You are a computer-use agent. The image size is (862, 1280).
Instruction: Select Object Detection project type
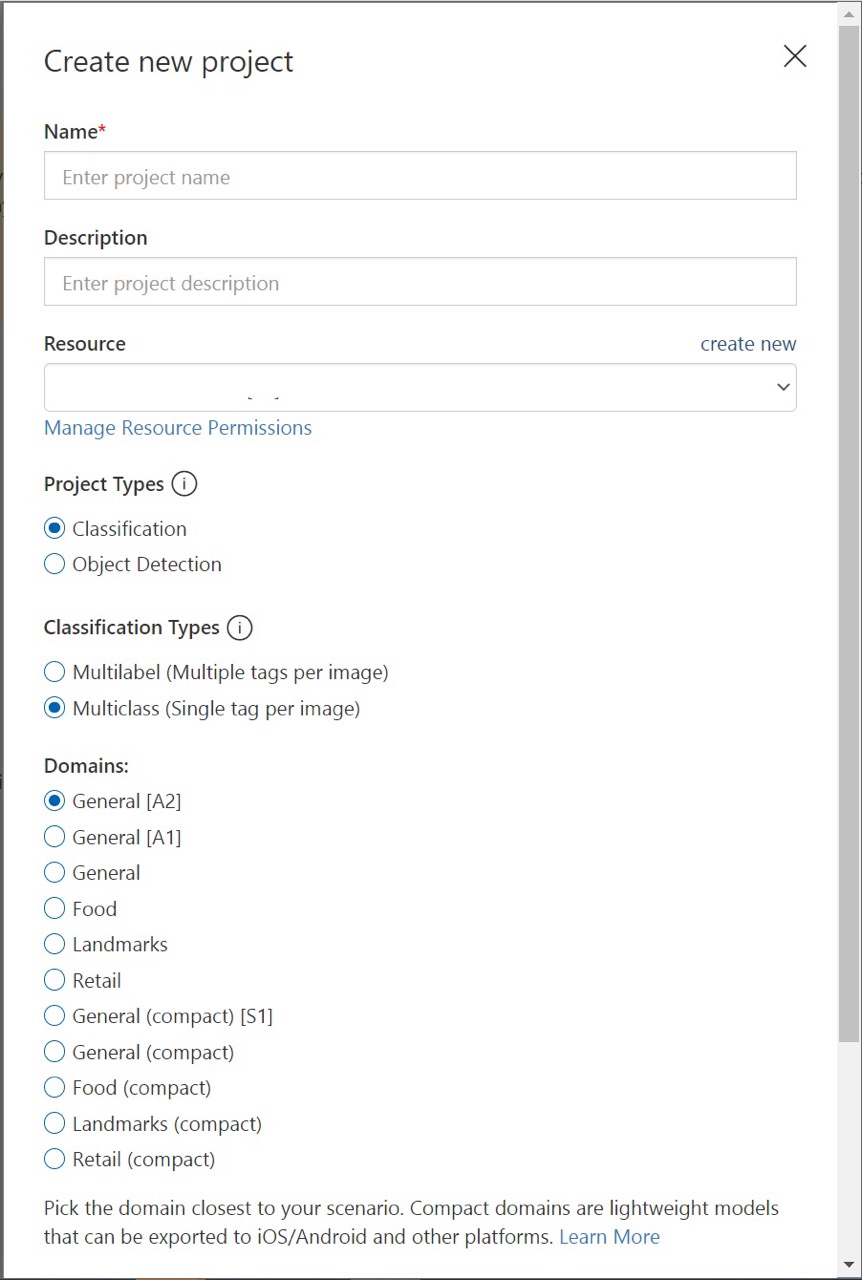(55, 565)
